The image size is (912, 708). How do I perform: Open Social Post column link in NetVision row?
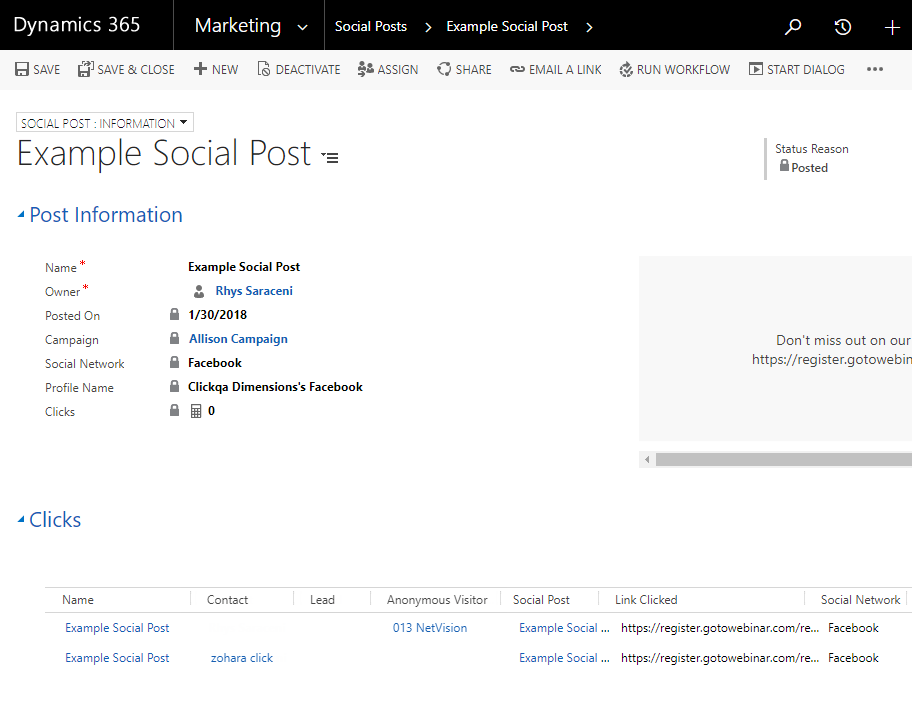tap(564, 628)
